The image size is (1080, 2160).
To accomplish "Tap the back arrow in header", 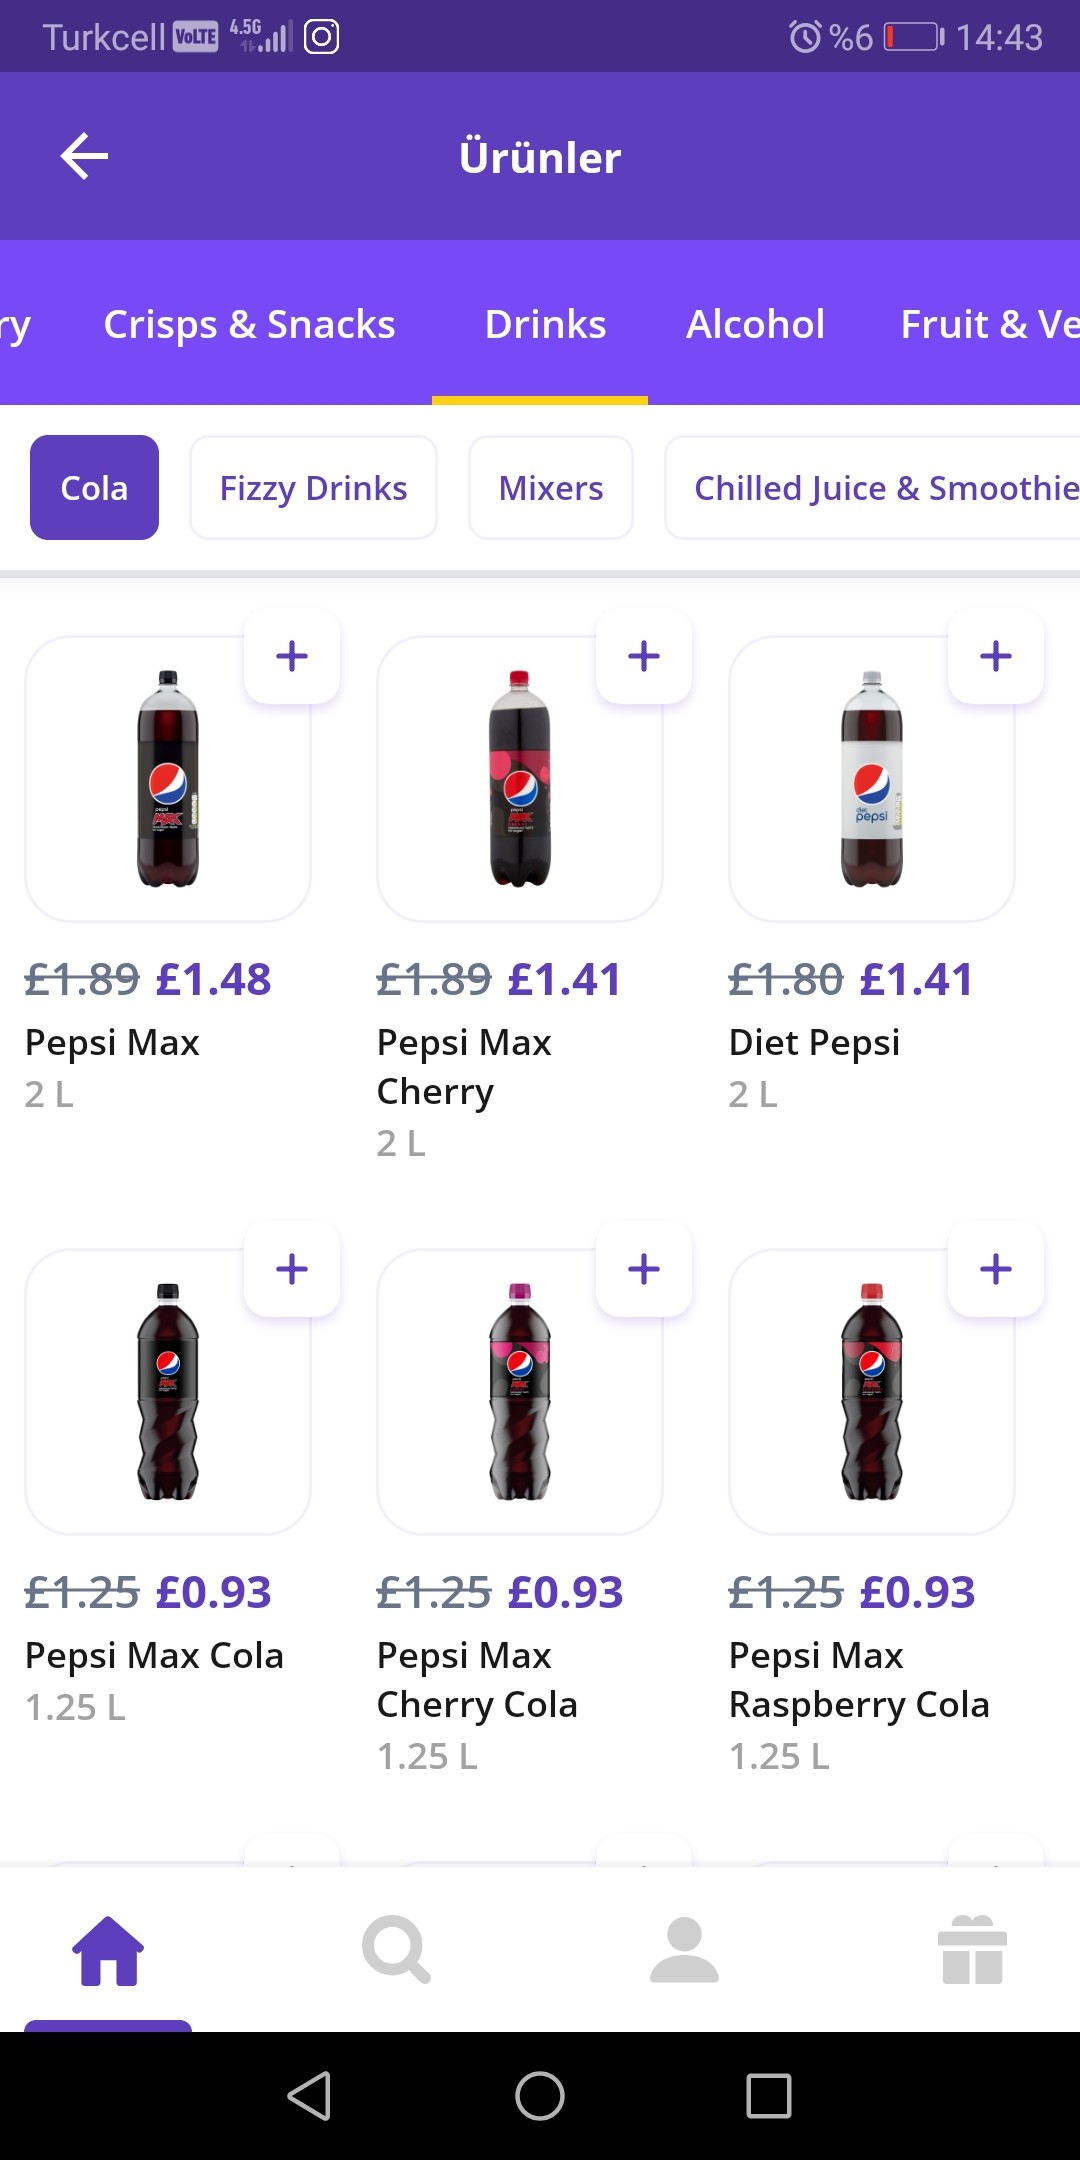I will tap(84, 156).
